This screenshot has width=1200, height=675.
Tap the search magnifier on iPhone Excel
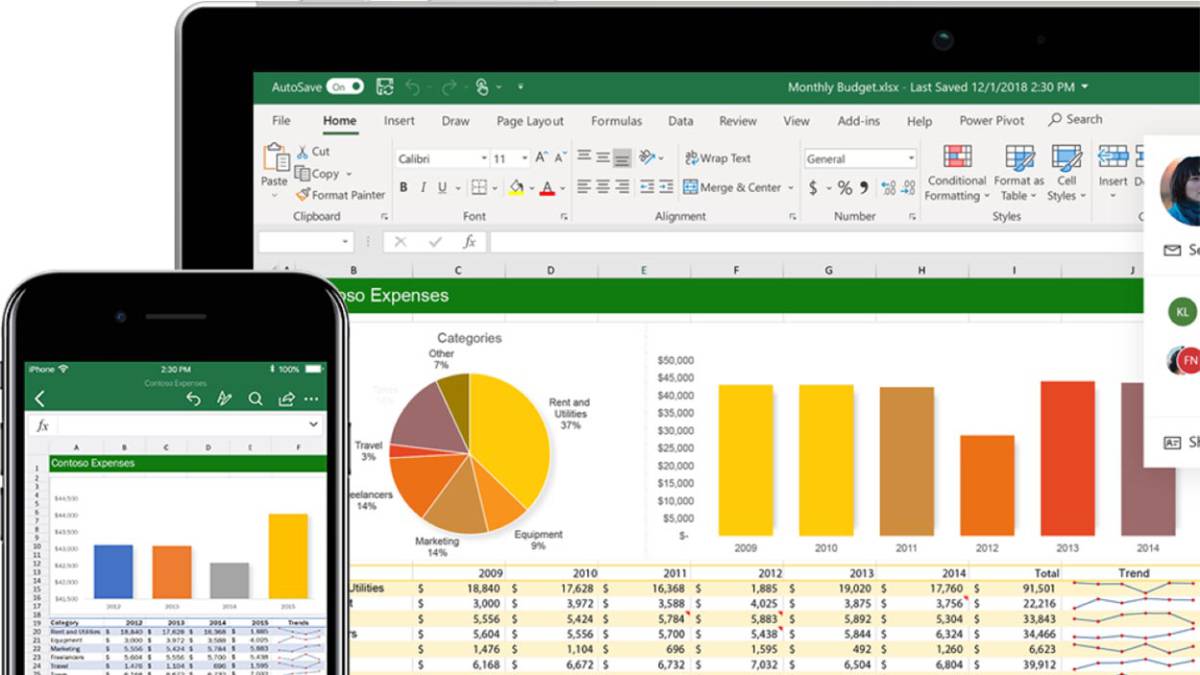click(255, 399)
